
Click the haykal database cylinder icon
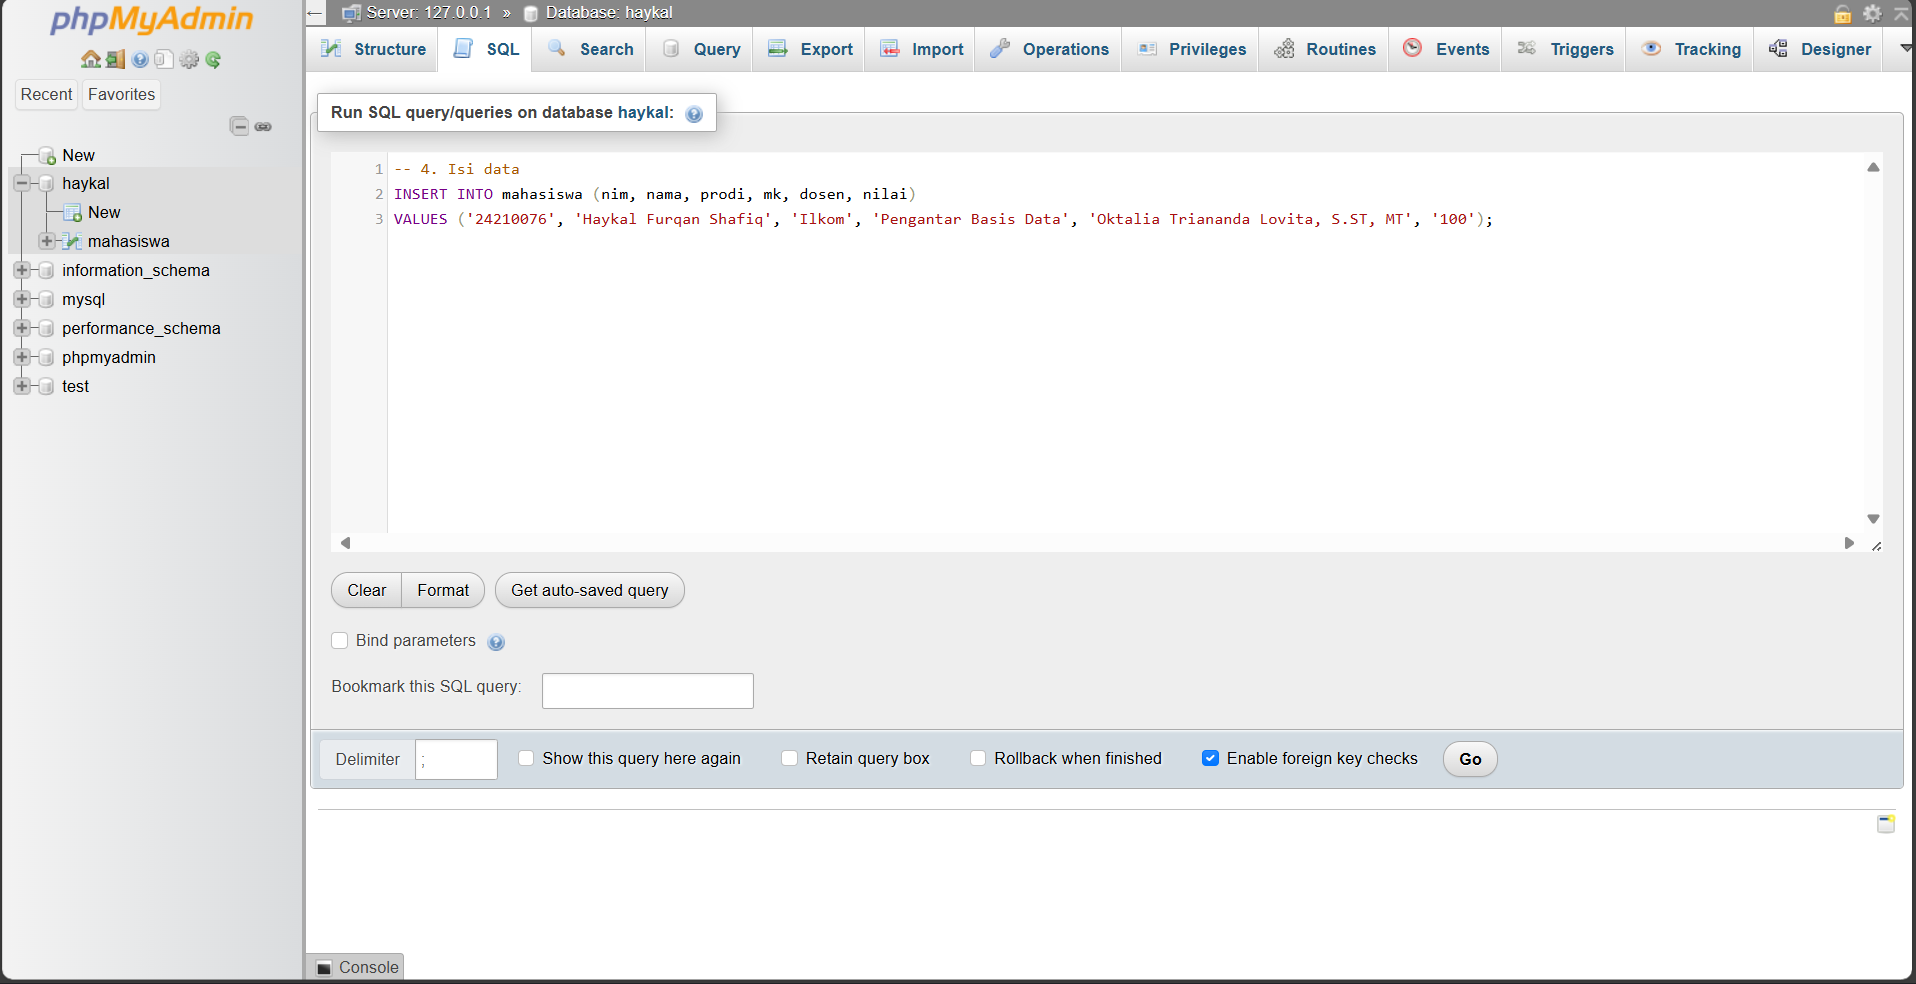click(46, 184)
